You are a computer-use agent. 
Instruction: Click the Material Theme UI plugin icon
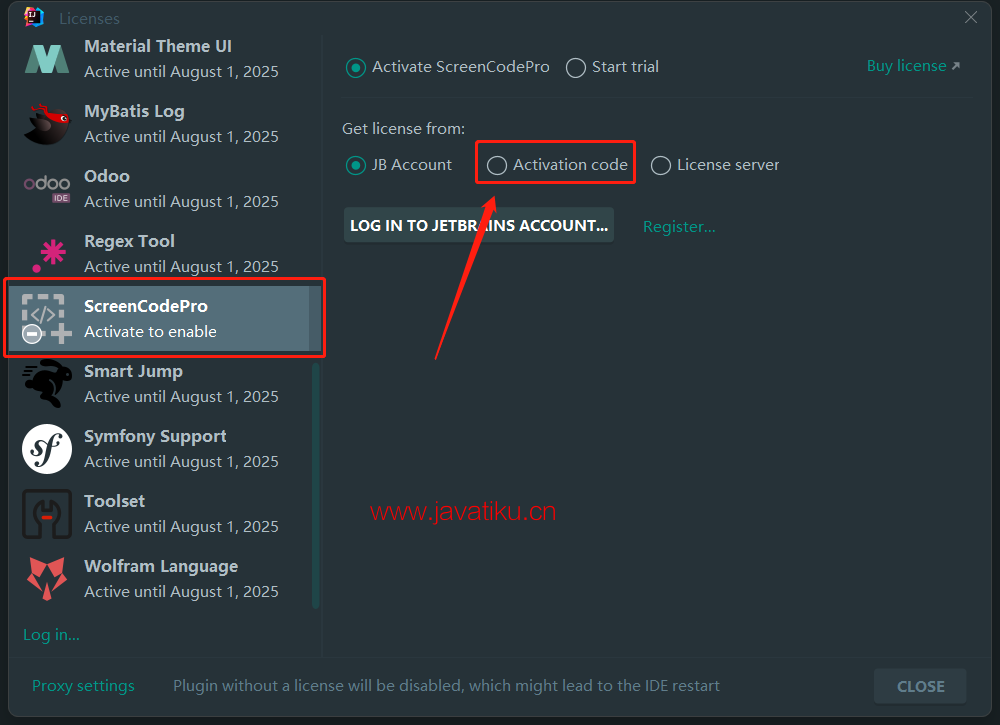(47, 59)
